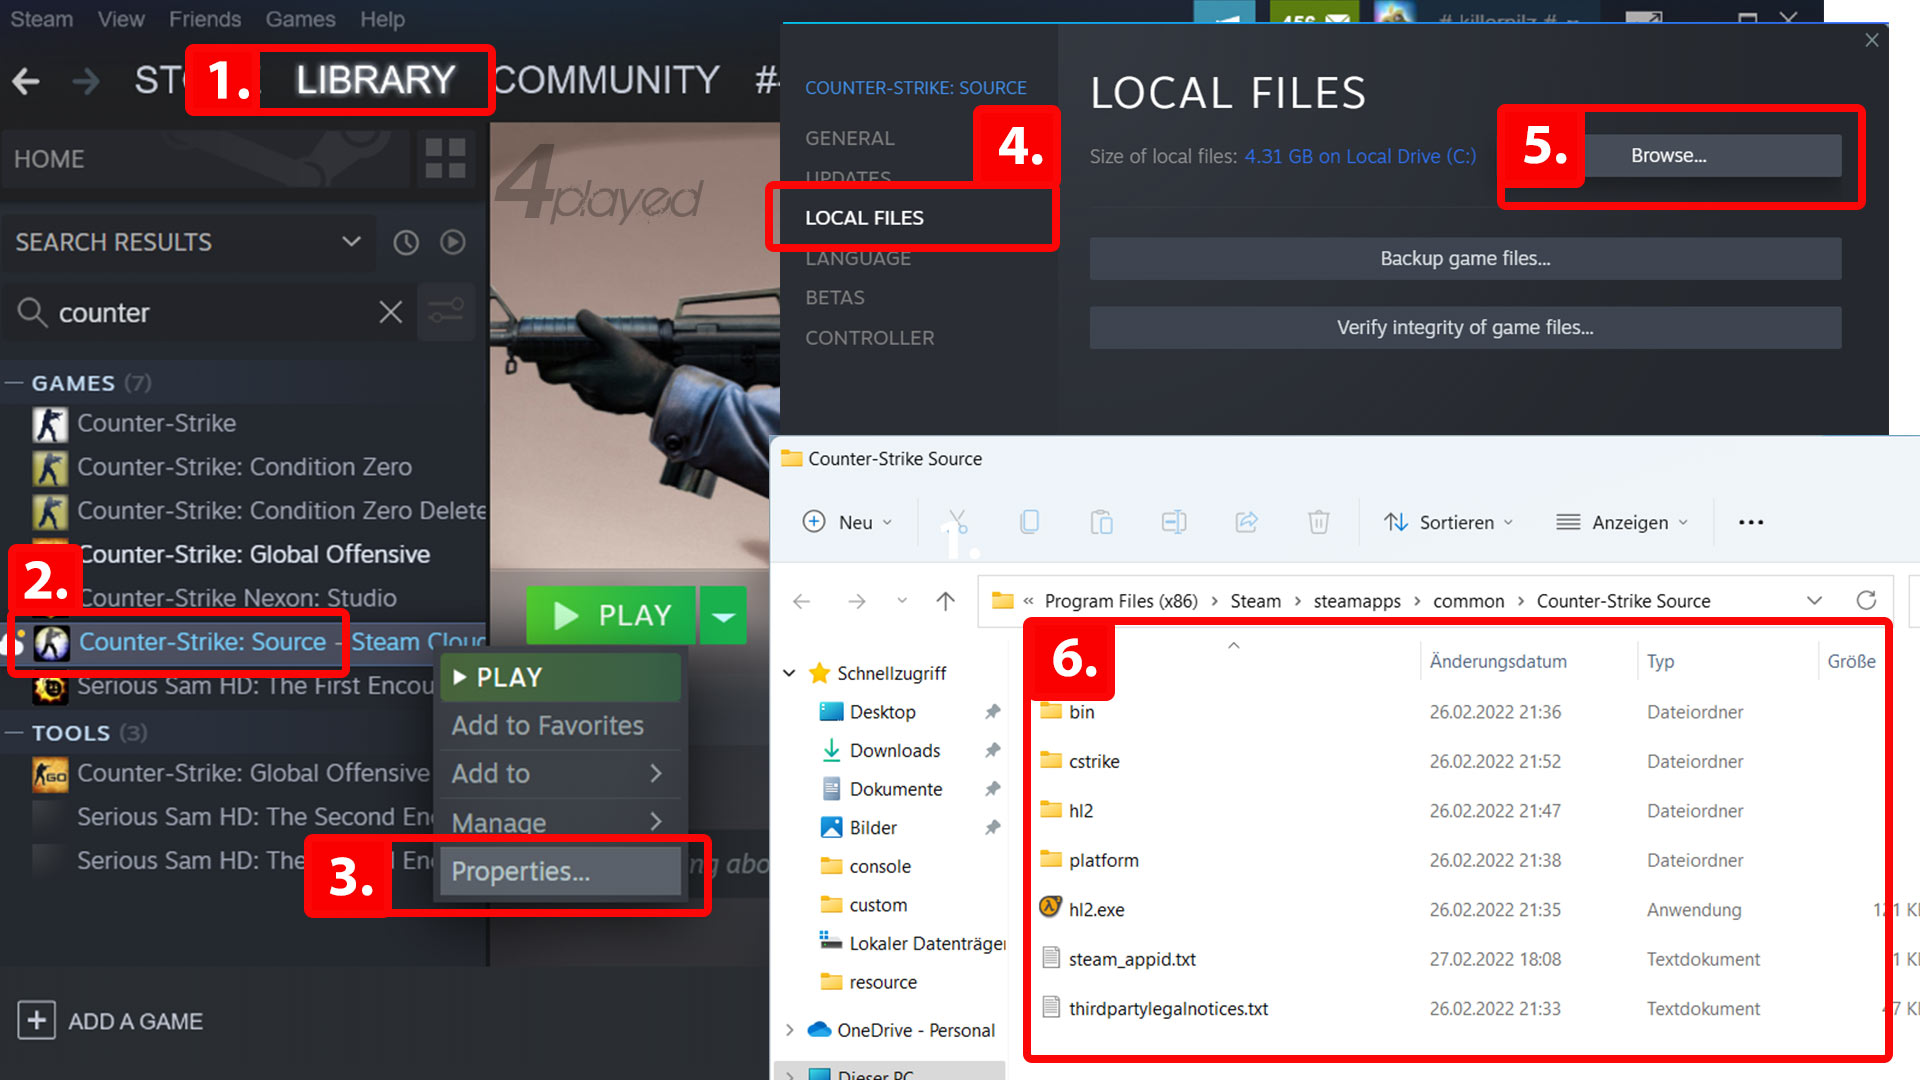The height and width of the screenshot is (1080, 1920).
Task: Select Counter-Strike: Source from library
Action: tap(203, 641)
